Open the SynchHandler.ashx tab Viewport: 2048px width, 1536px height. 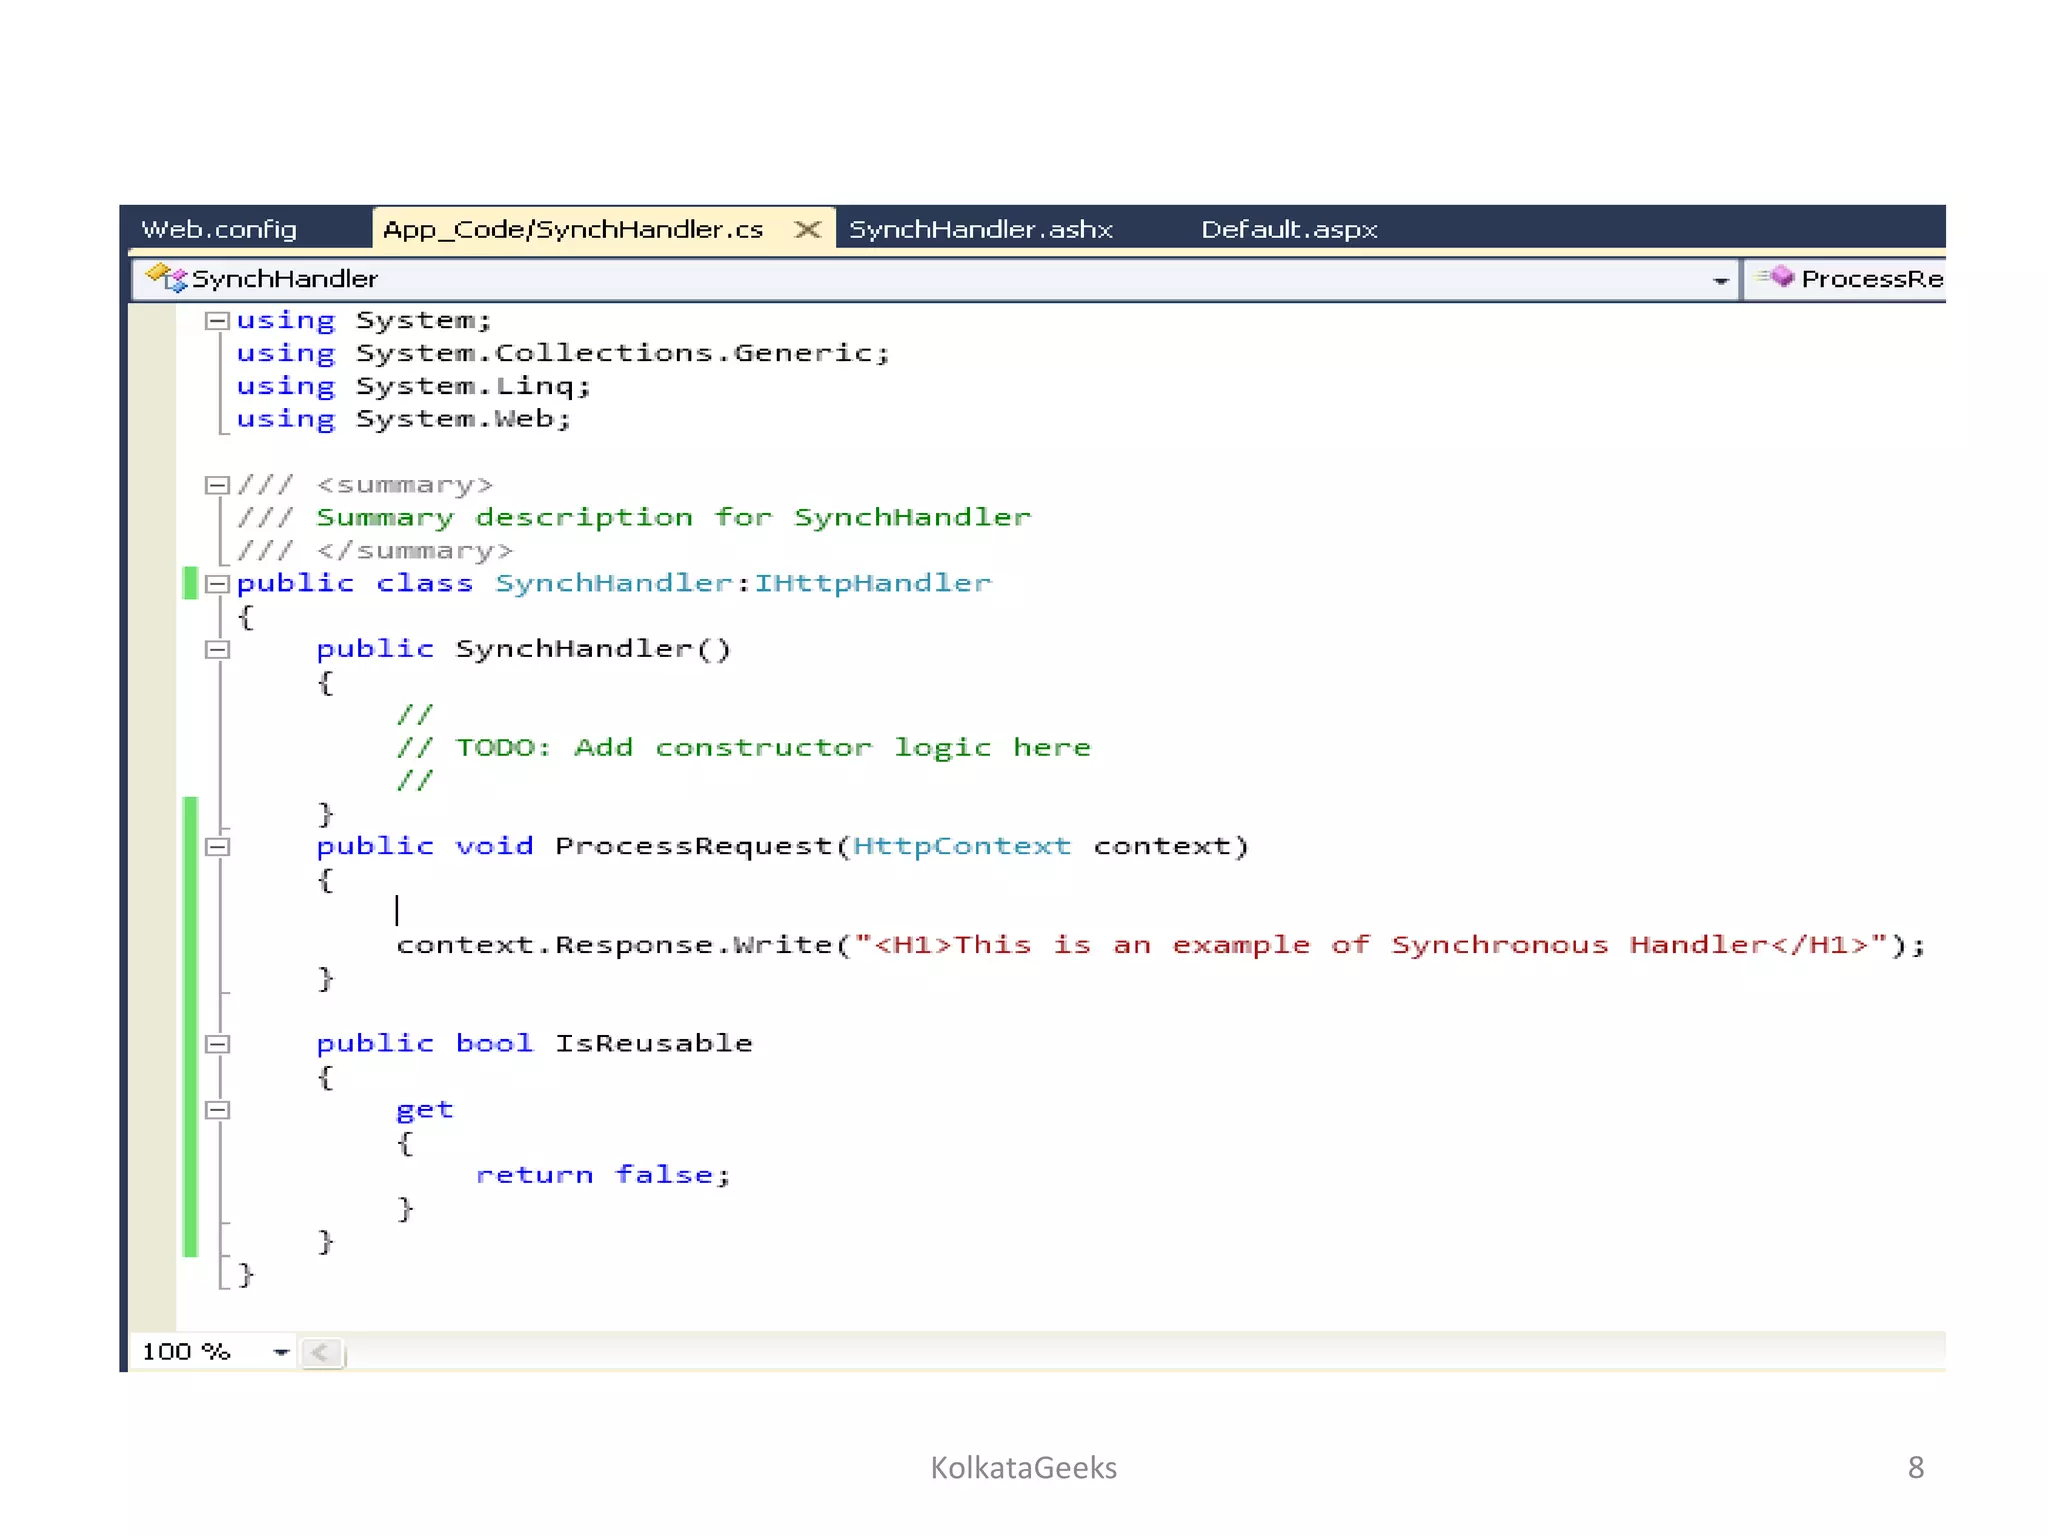click(x=980, y=230)
